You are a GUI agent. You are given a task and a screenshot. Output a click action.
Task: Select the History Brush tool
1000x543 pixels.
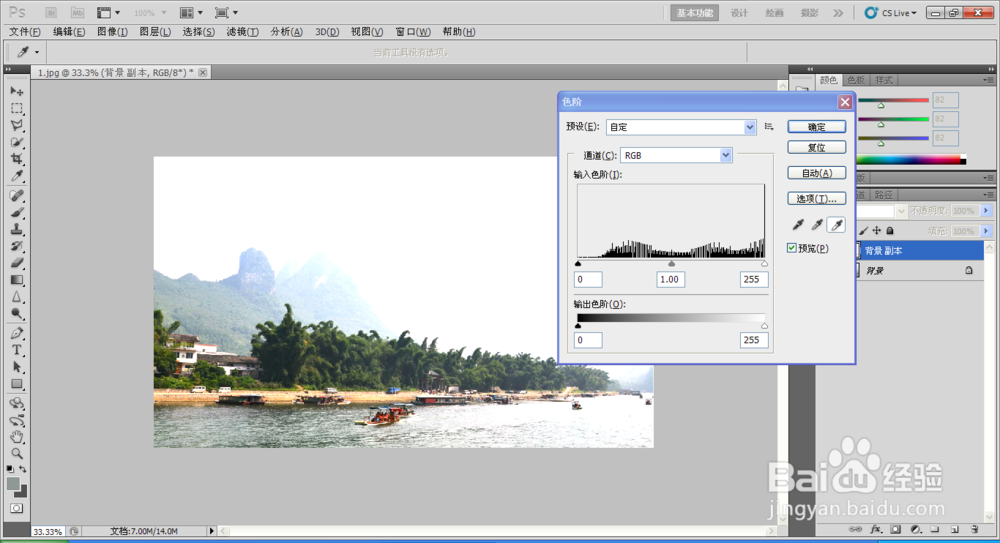[x=17, y=246]
